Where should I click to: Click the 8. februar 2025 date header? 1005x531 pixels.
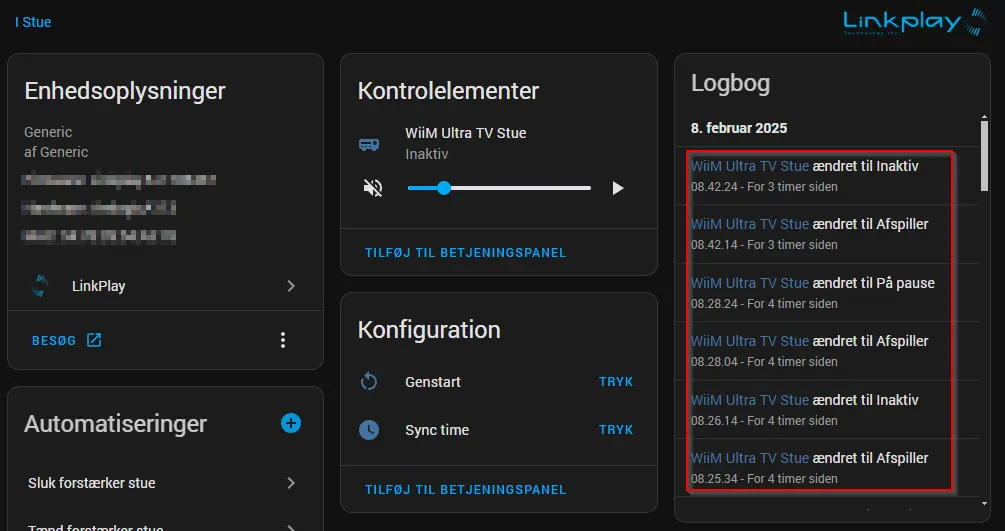click(x=739, y=128)
